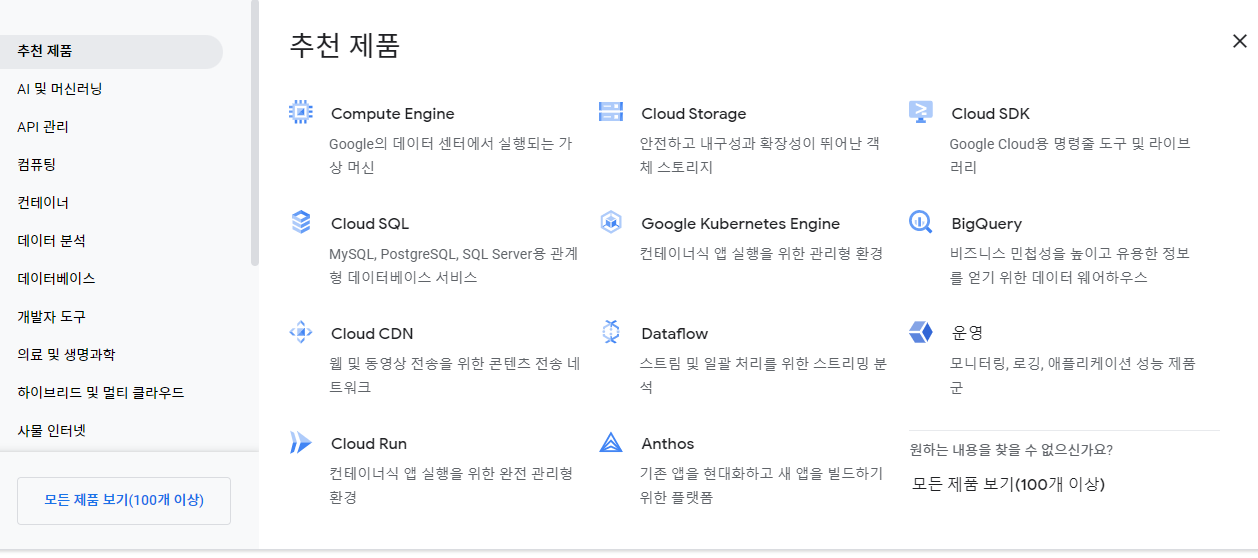Open the Cloud CDN product link
Image resolution: width=1258 pixels, height=558 pixels.
[372, 334]
